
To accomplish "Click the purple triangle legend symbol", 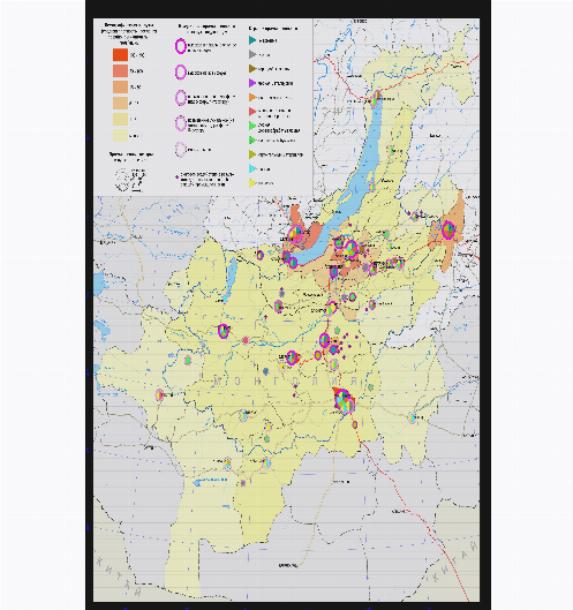I will pyautogui.click(x=252, y=83).
